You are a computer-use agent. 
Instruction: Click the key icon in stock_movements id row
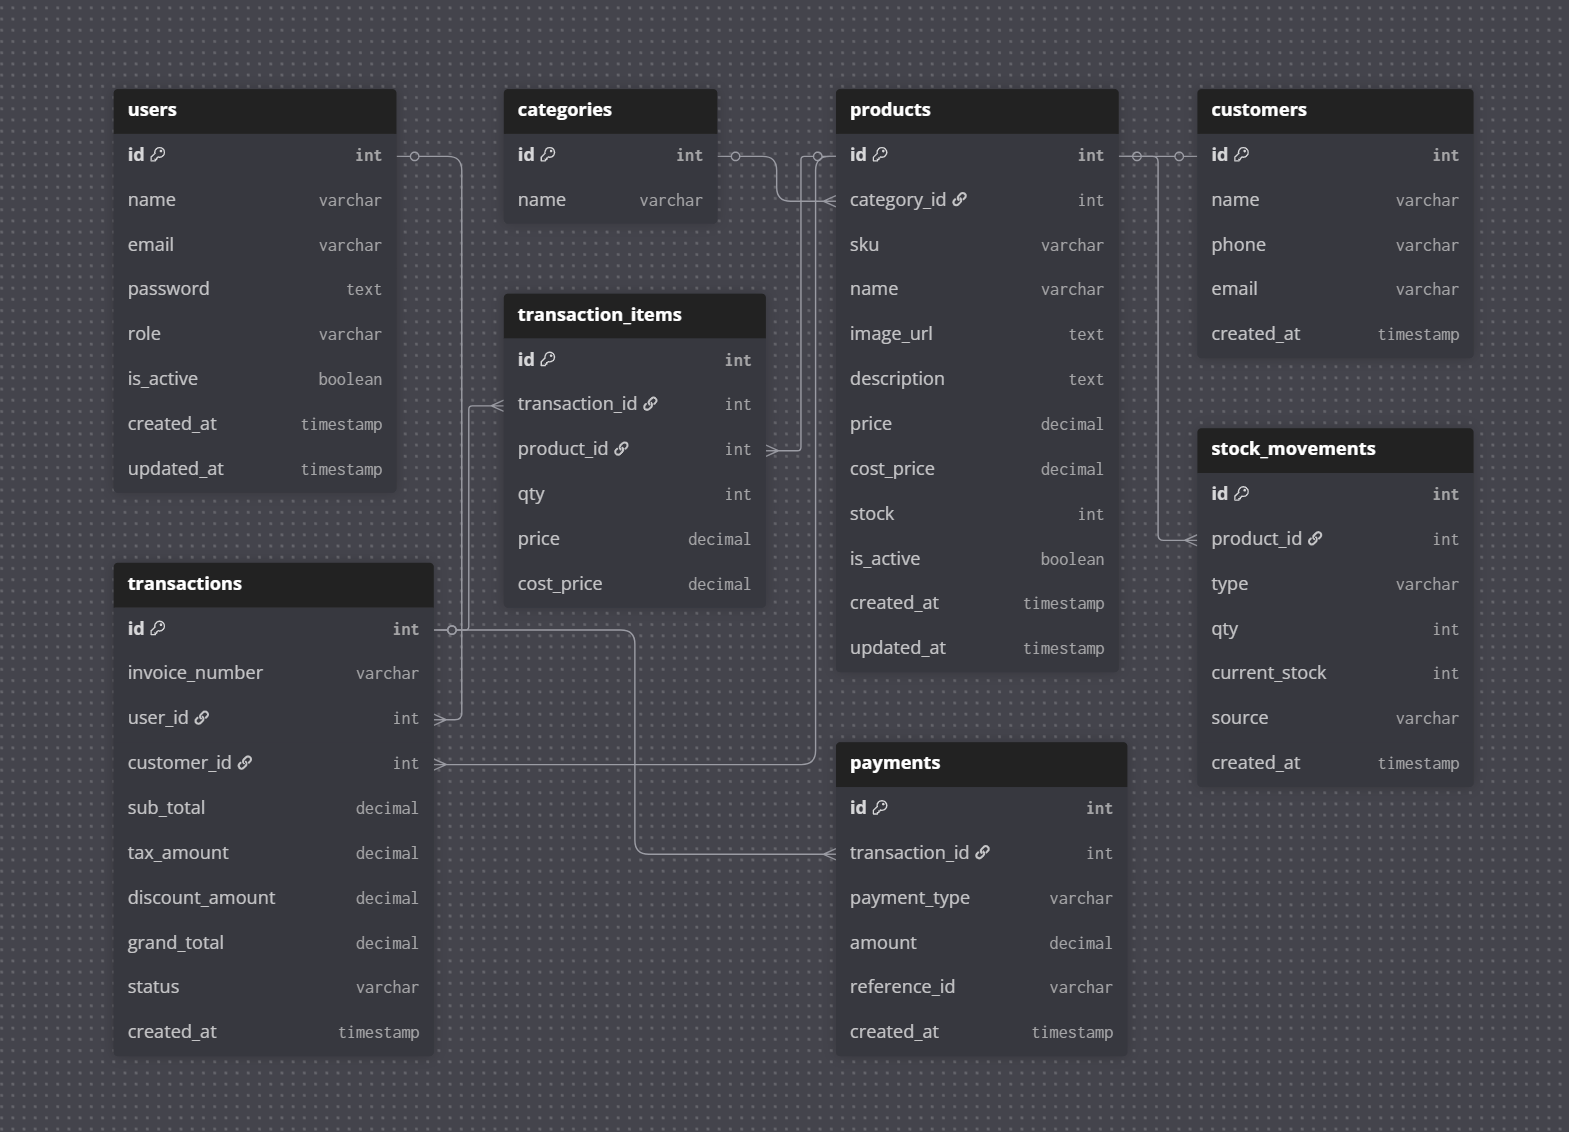tap(1242, 494)
